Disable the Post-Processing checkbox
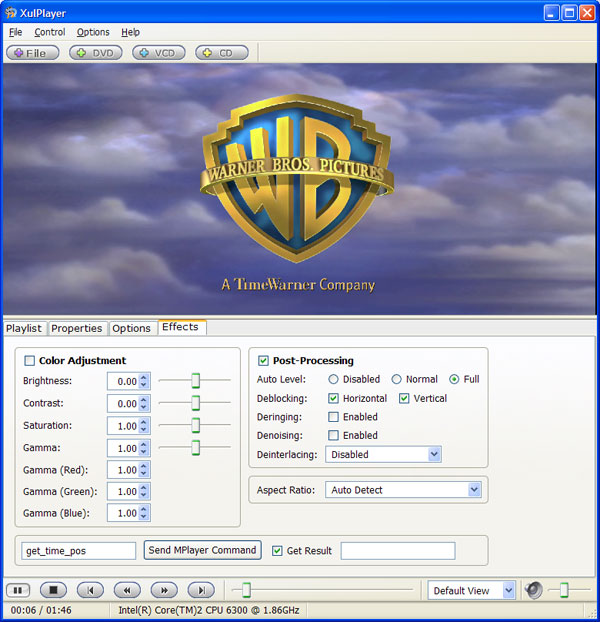 pos(263,361)
